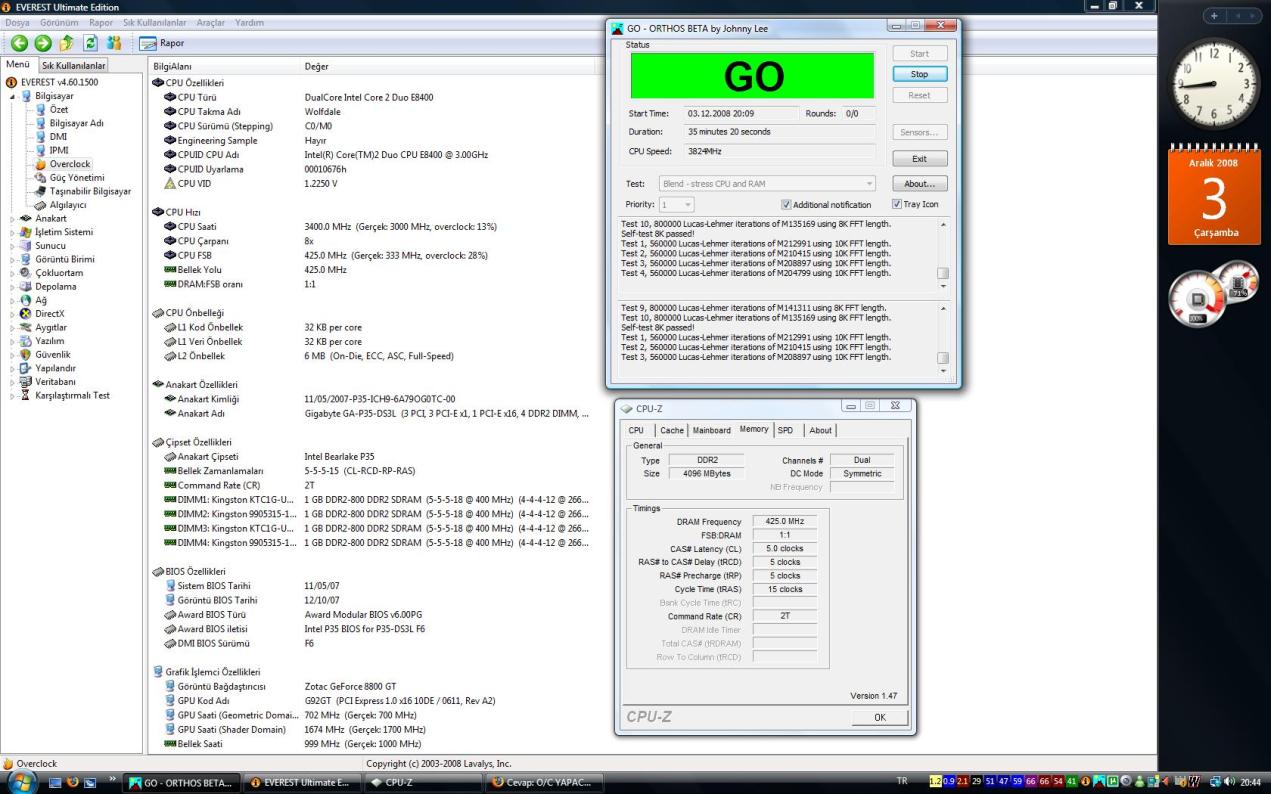Switch to the About tab in CPU-Z
This screenshot has height=794, width=1271.
click(x=820, y=430)
